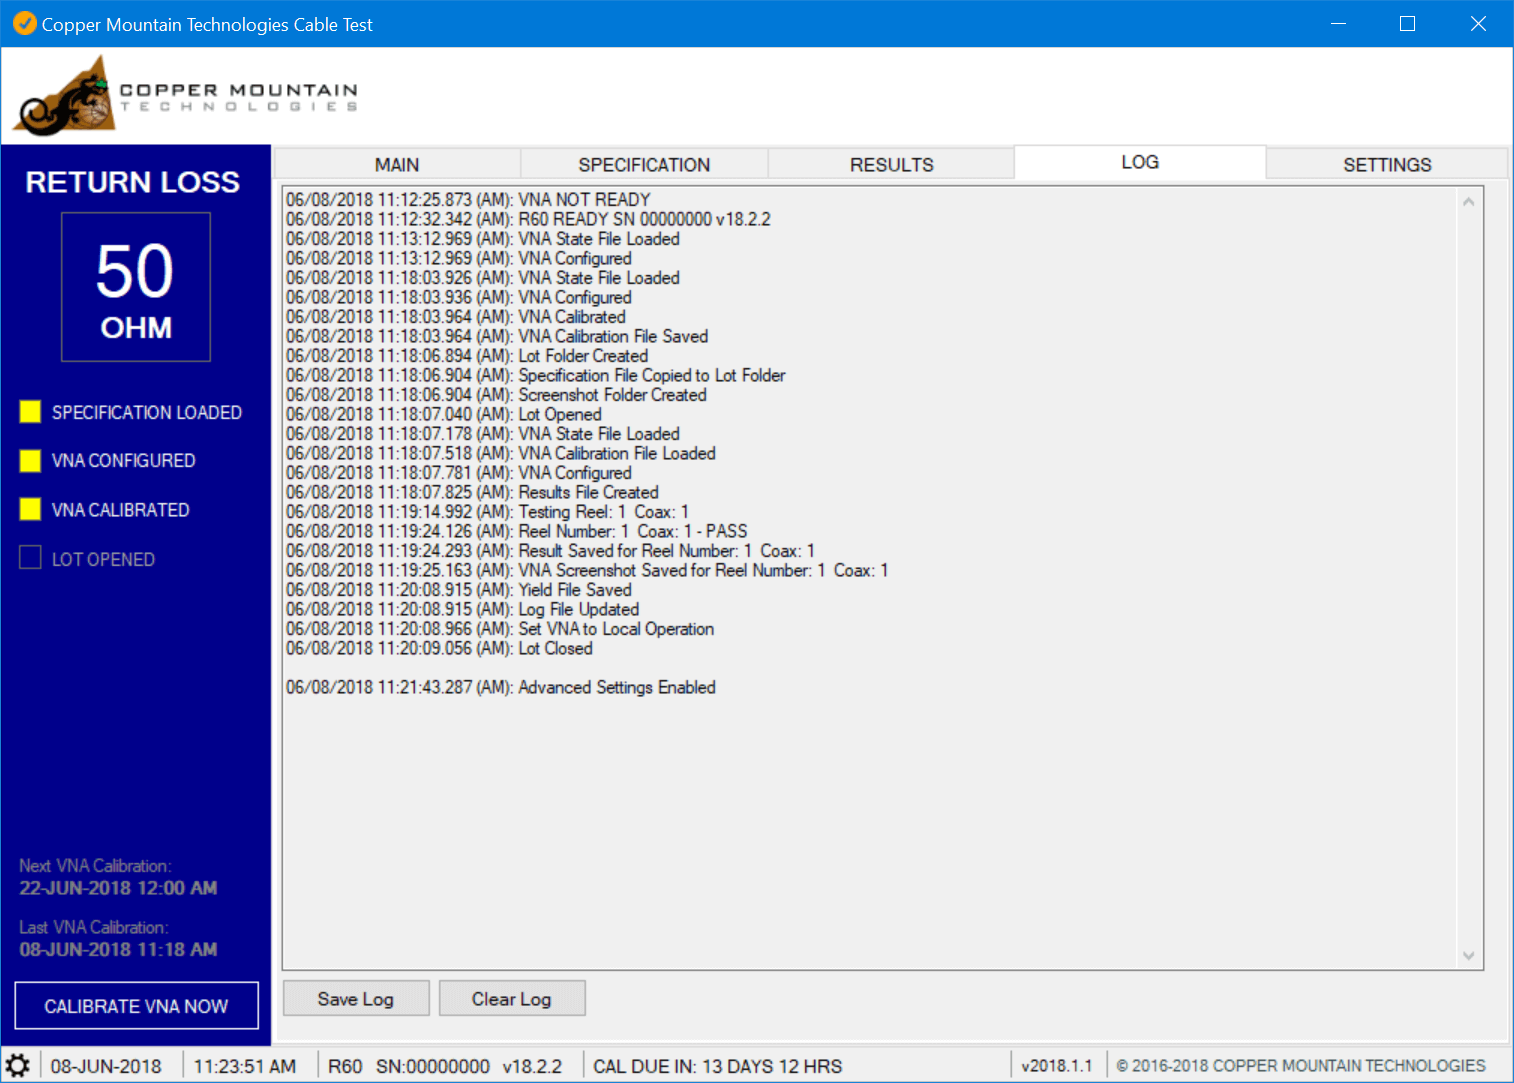Select 'Result Saved for Reel Number' log entry
This screenshot has height=1083, width=1514.
coord(551,551)
